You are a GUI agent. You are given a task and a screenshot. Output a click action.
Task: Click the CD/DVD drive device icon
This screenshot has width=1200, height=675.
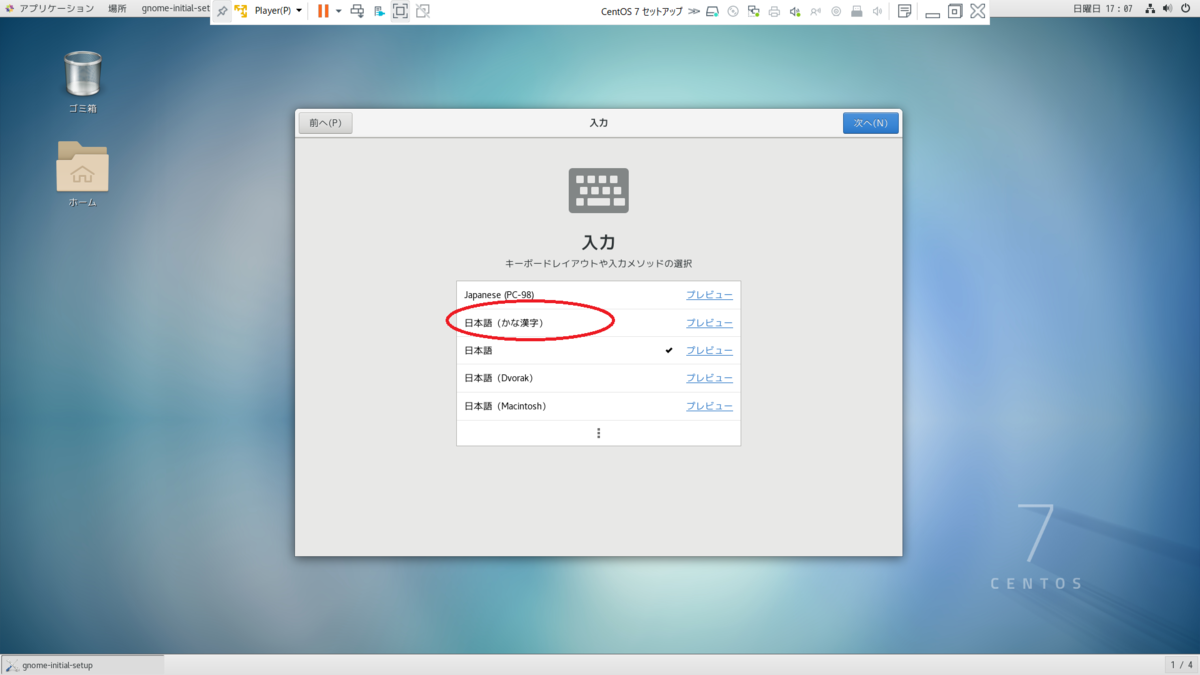tap(733, 11)
